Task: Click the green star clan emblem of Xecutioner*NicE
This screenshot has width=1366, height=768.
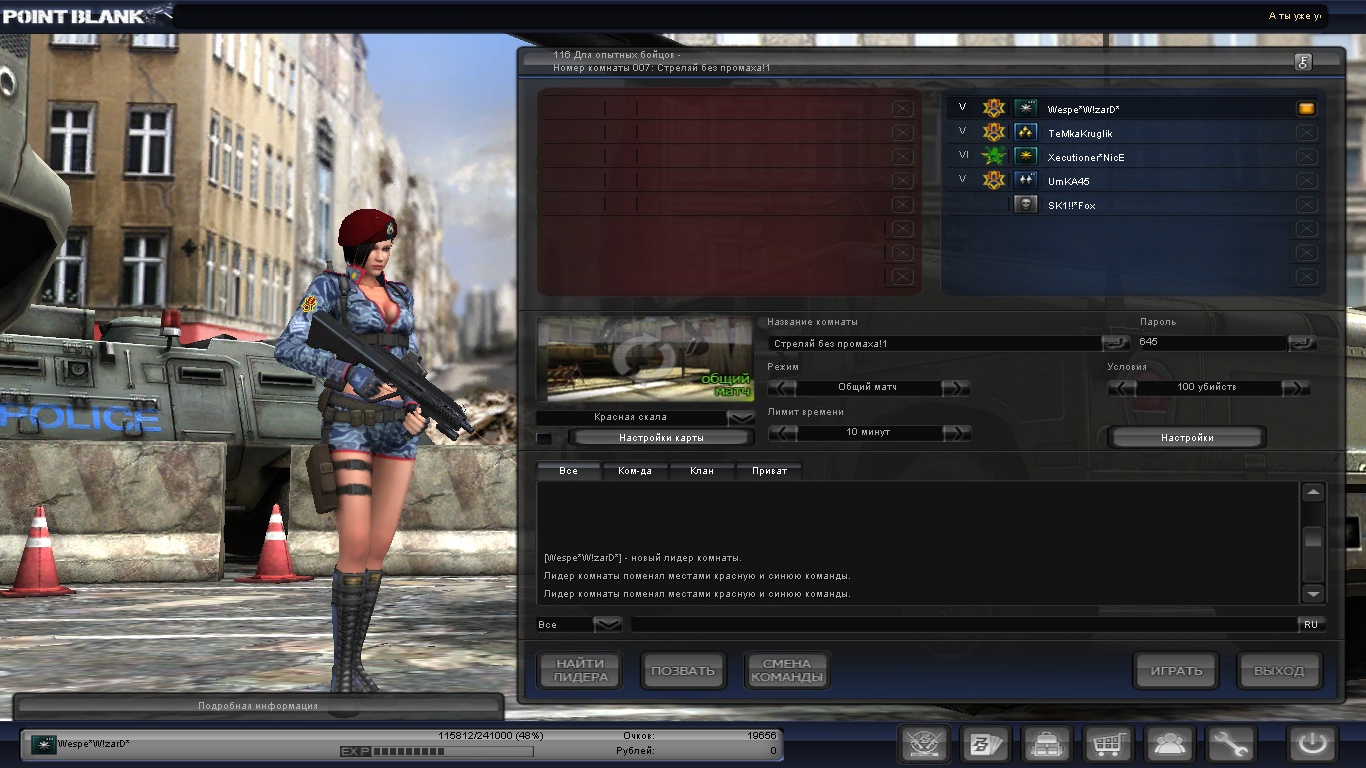Action: click(993, 156)
